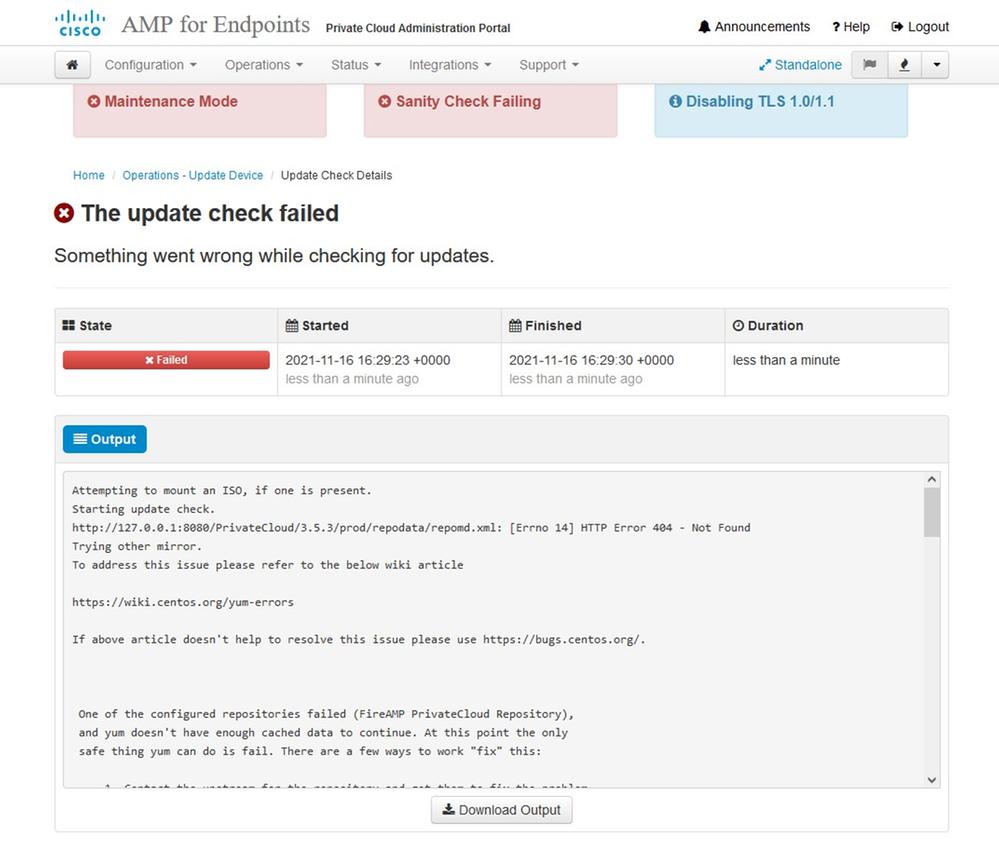This screenshot has height=843, width=999.
Task: Go to Operations - Update Device breadcrumb
Action: 192,175
